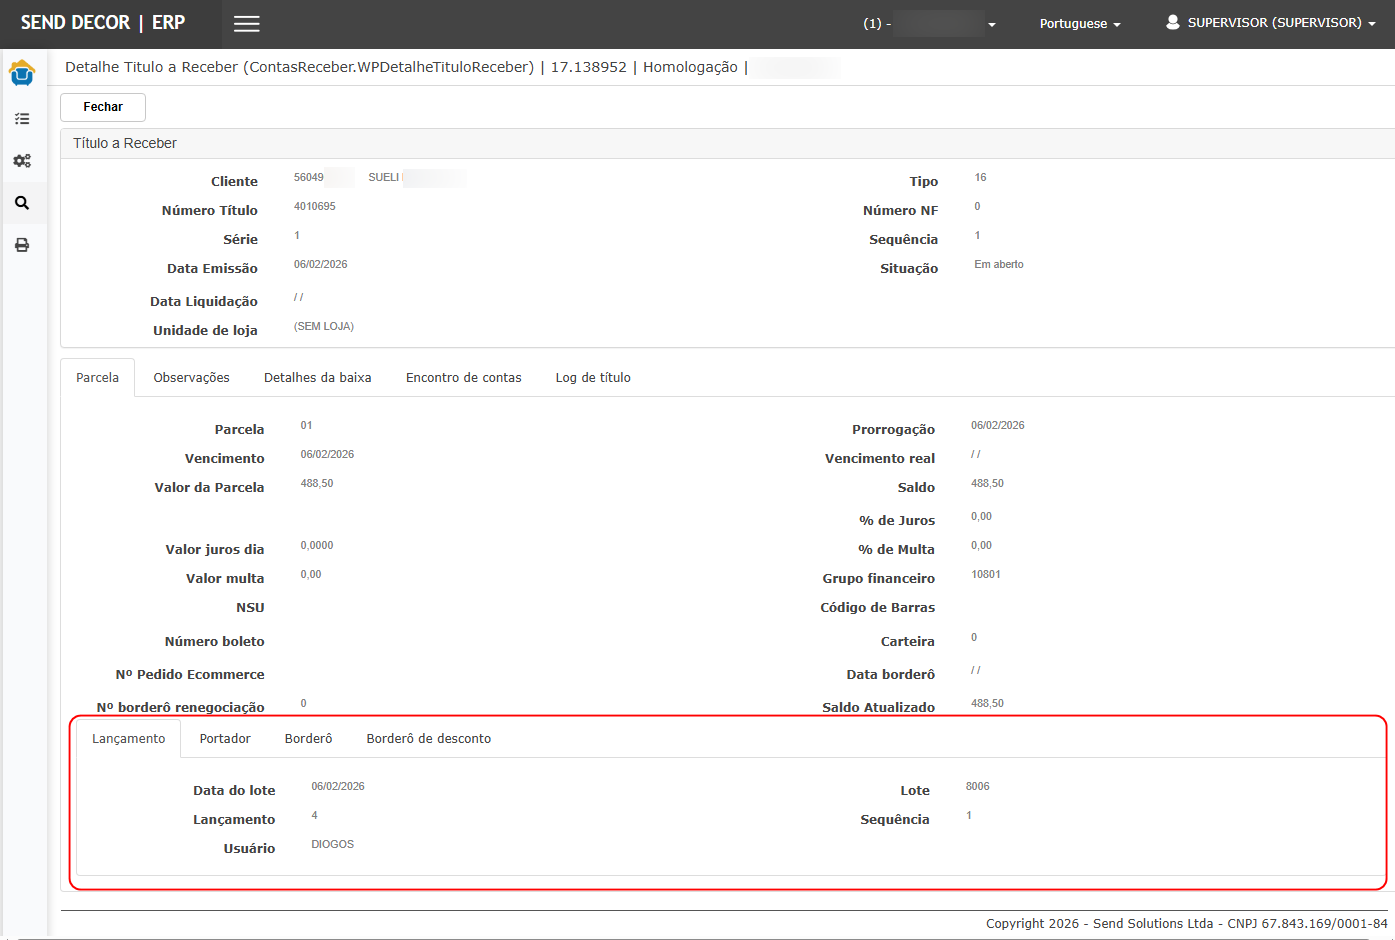Click Grupo financeiro value 10801
The image size is (1395, 940).
click(x=986, y=575)
